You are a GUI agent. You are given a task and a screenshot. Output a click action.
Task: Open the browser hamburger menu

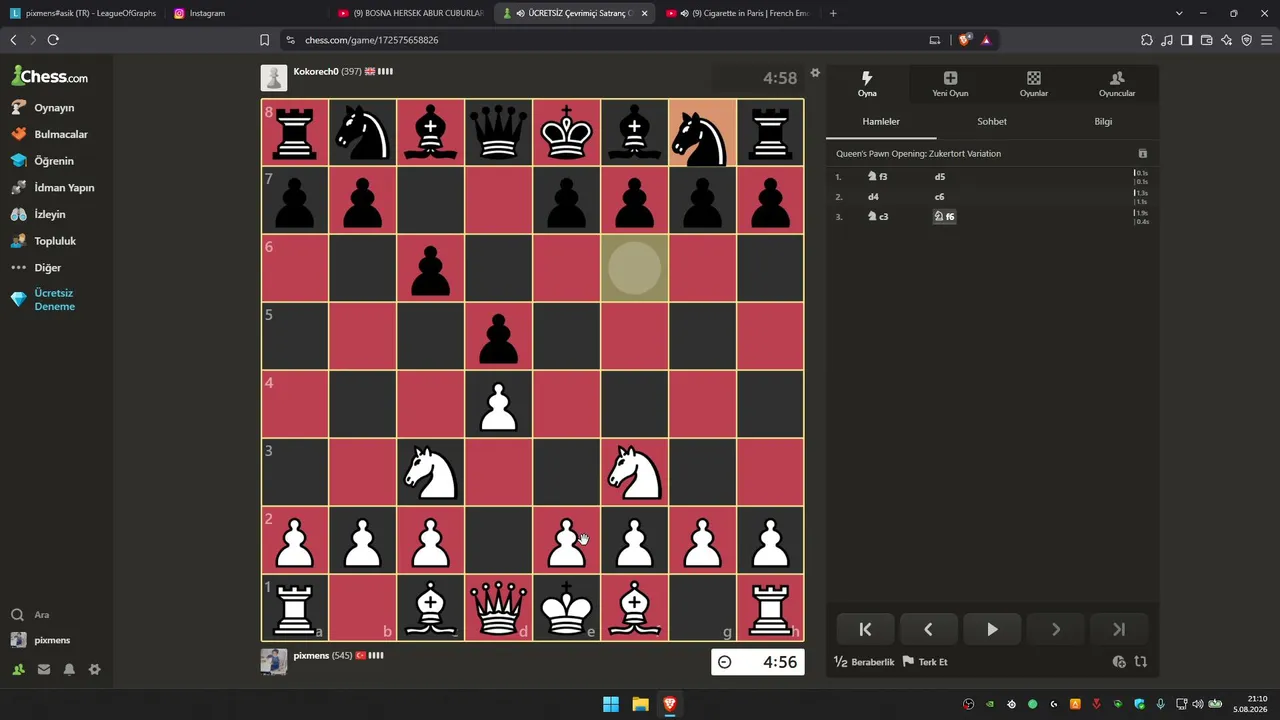(x=1266, y=40)
